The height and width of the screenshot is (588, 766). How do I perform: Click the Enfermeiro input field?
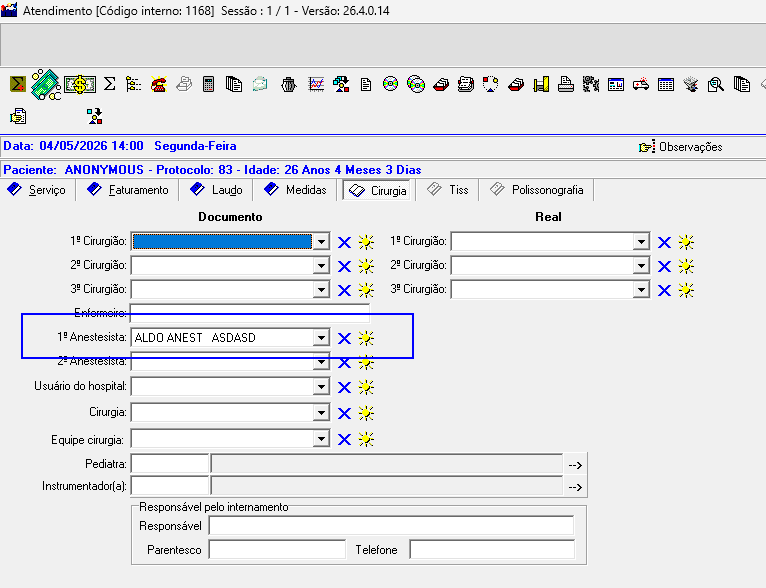250,313
